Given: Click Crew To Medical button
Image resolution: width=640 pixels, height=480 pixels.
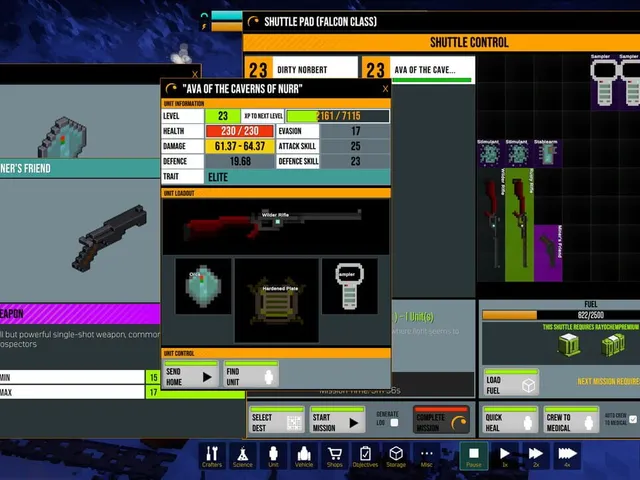Looking at the screenshot, I should pyautogui.click(x=571, y=420).
